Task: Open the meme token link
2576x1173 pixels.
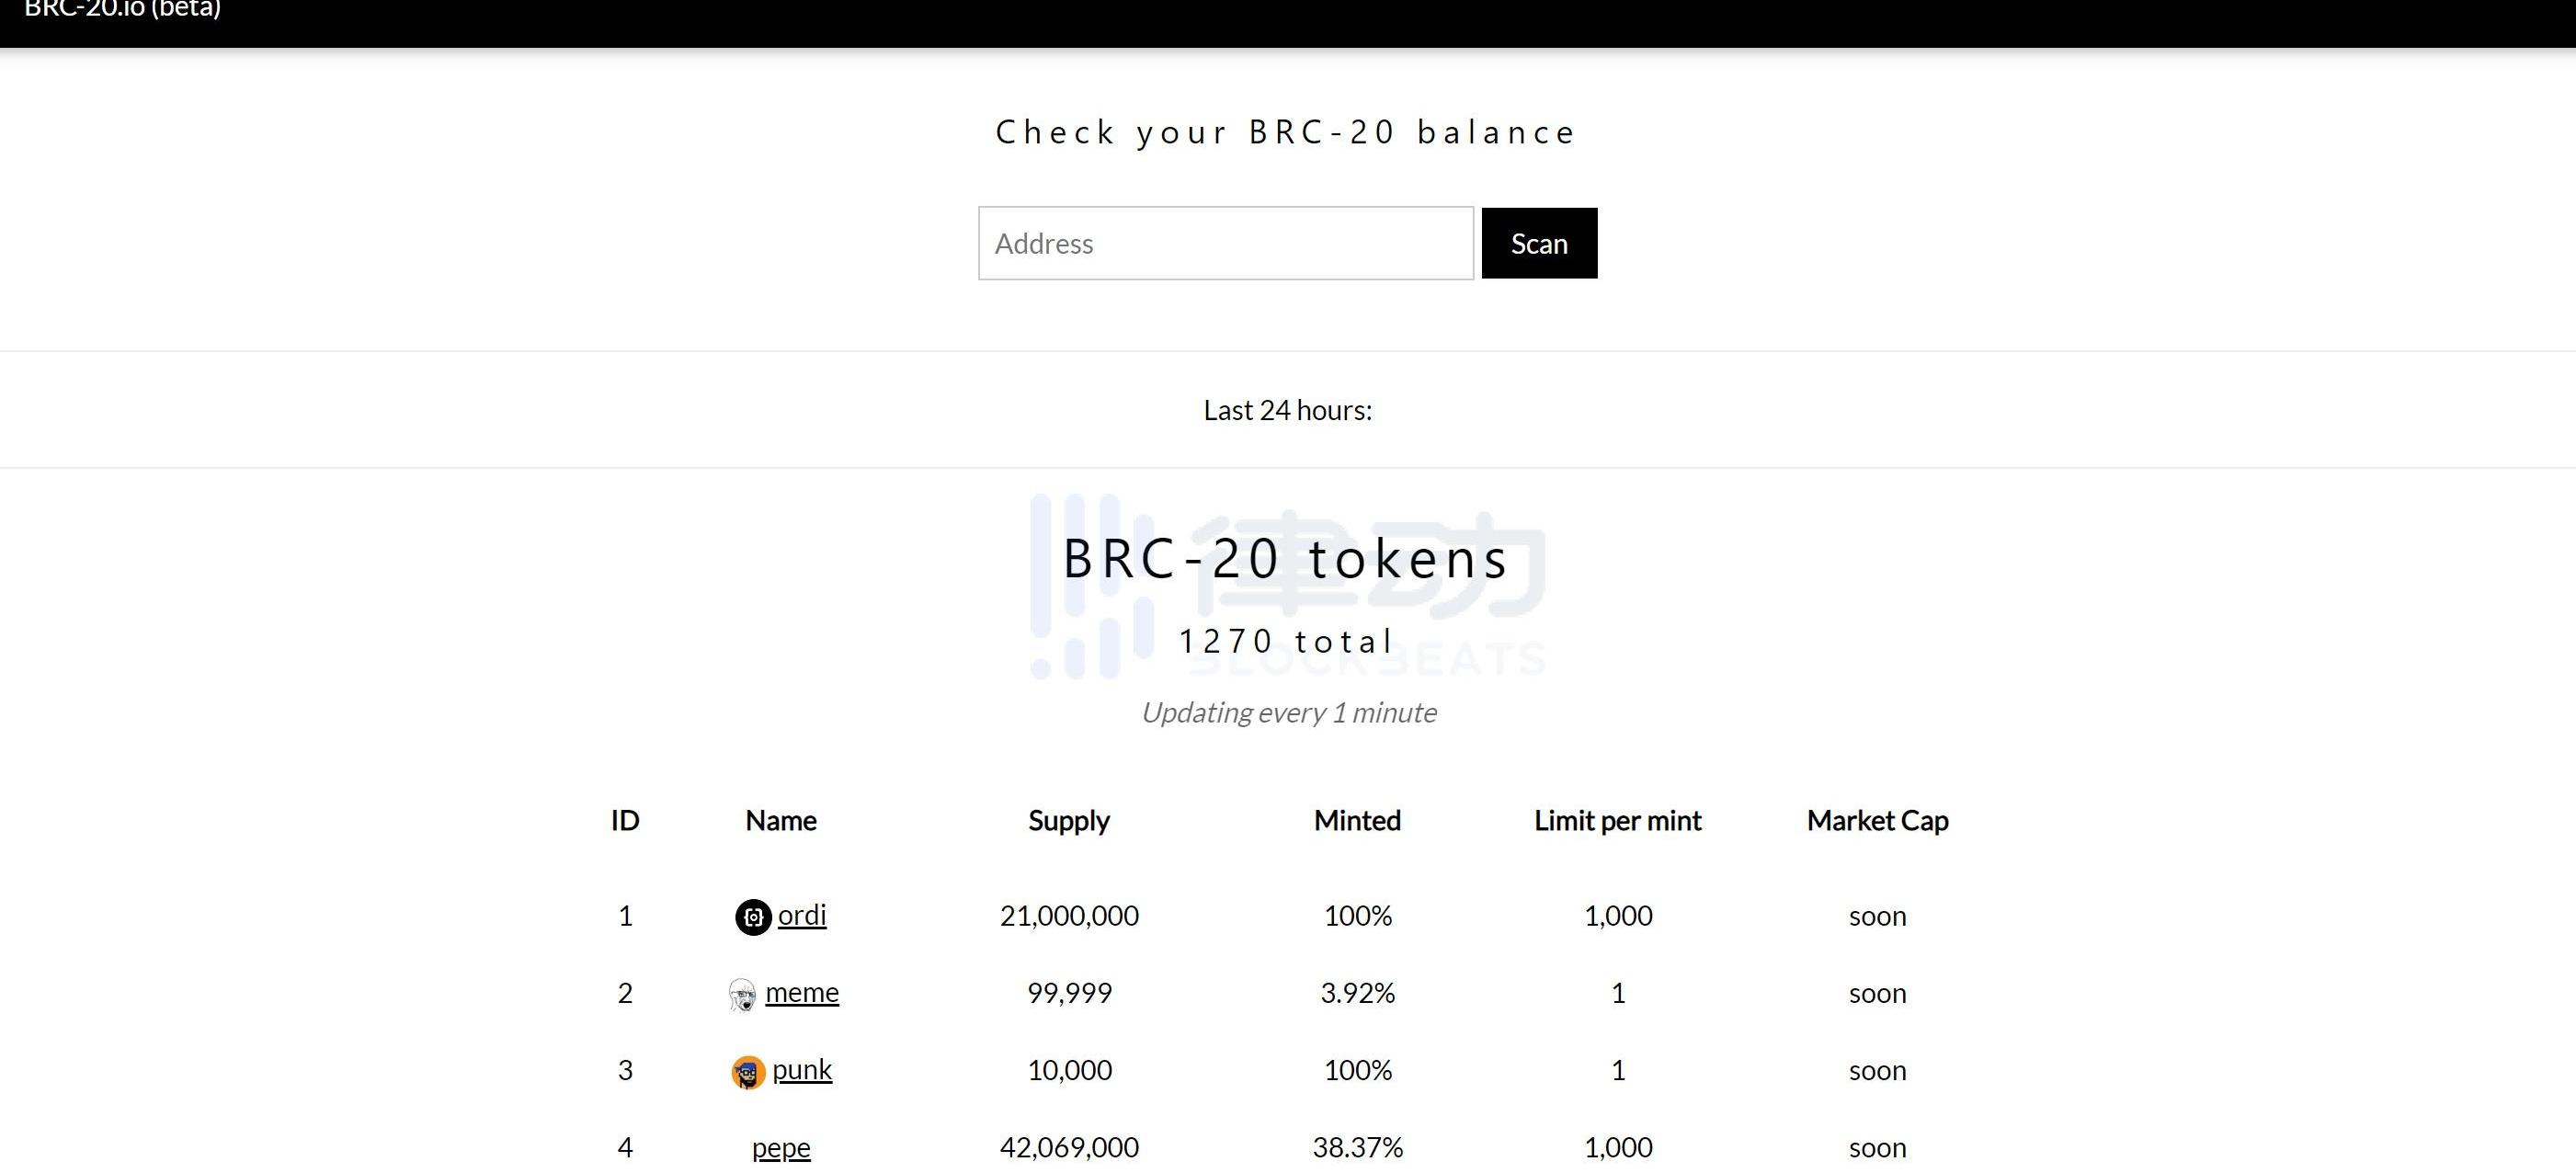Action: click(802, 992)
